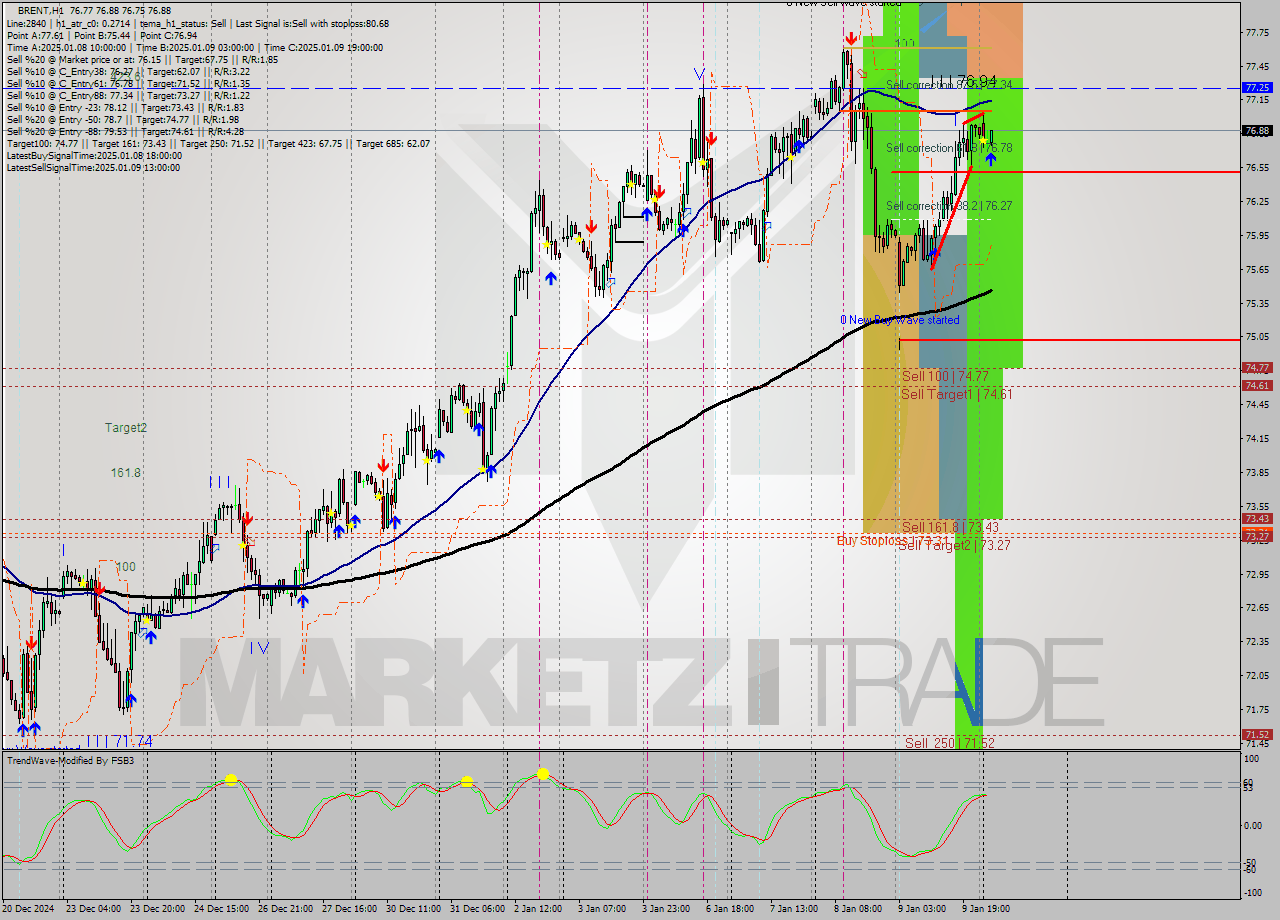1280x920 pixels.
Task: Select the 'Sell 100 | 74.77' label
Action: click(x=945, y=376)
